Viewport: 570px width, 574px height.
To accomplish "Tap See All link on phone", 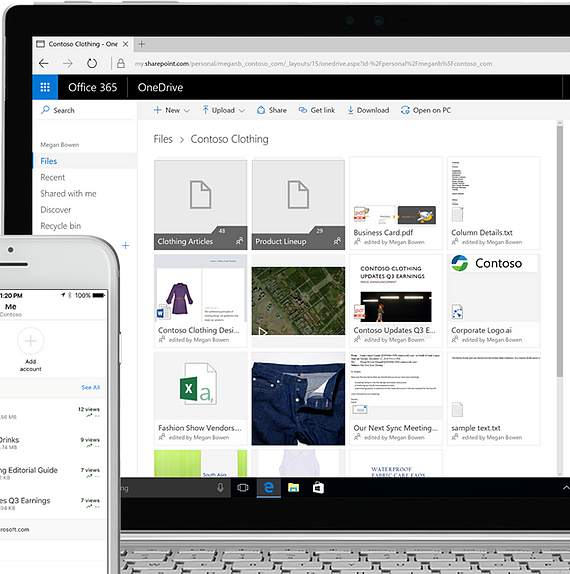I will pos(90,387).
